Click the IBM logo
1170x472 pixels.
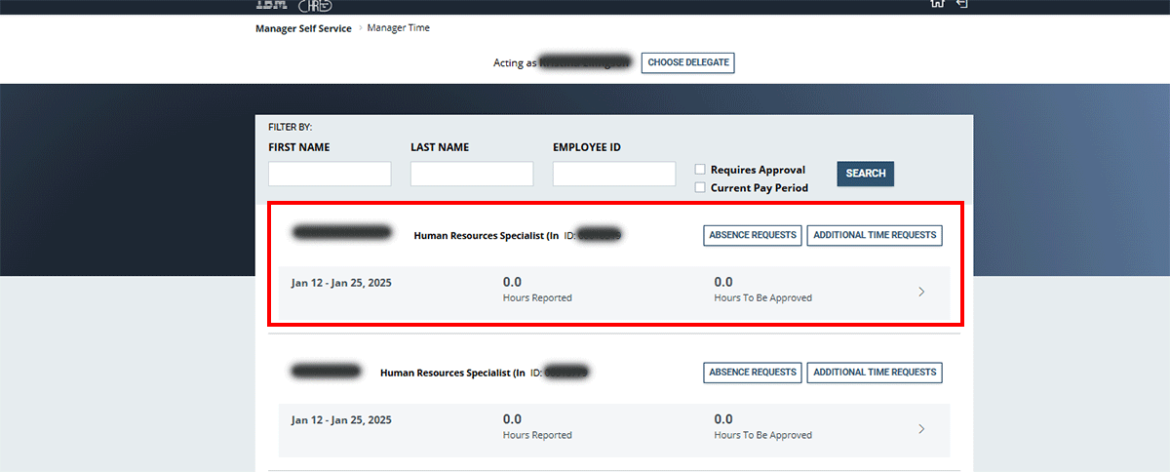pos(272,4)
